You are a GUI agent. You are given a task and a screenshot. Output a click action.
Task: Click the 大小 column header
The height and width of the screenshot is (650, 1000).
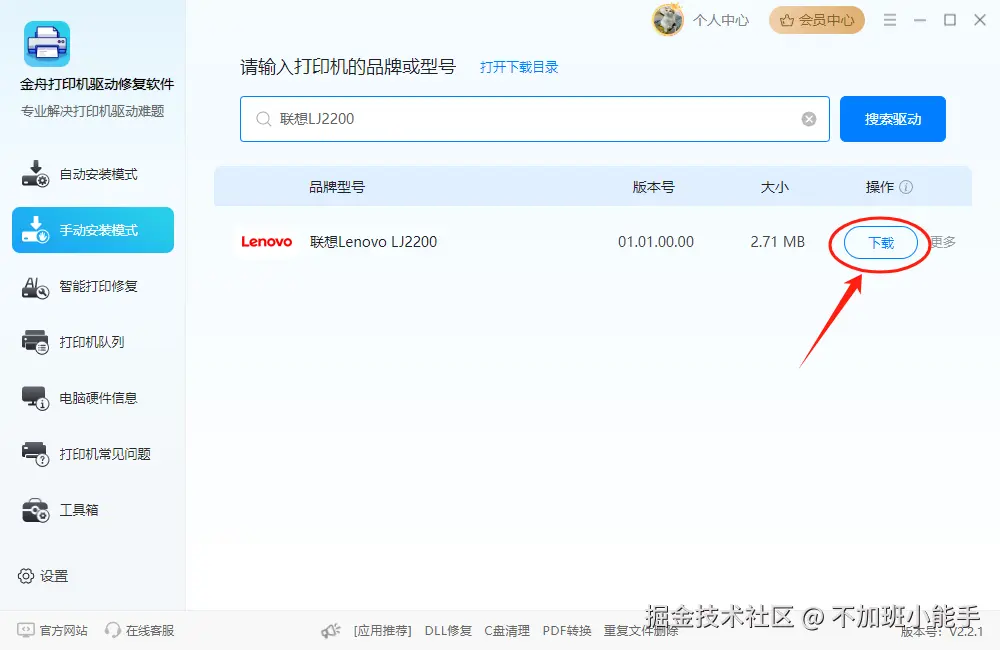[774, 187]
